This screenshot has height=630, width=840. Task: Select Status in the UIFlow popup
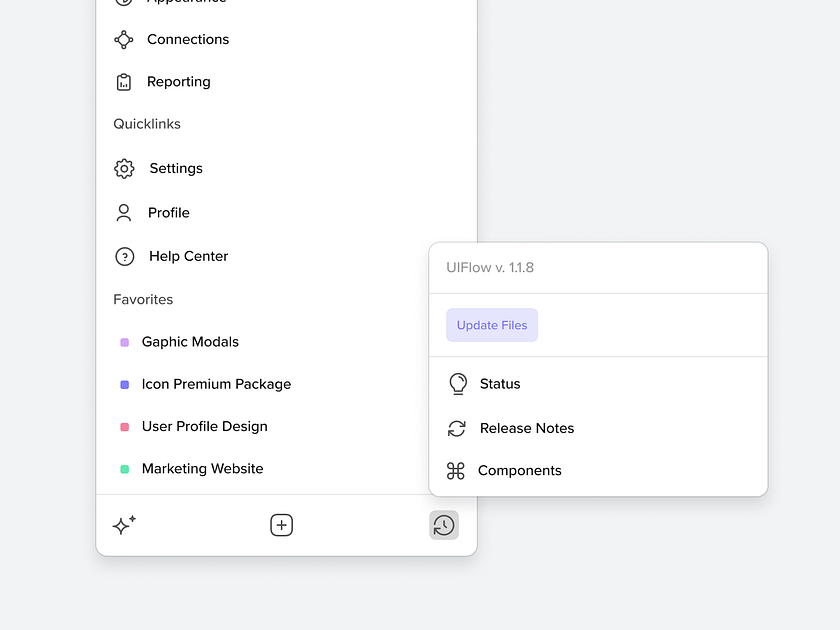pyautogui.click(x=499, y=383)
